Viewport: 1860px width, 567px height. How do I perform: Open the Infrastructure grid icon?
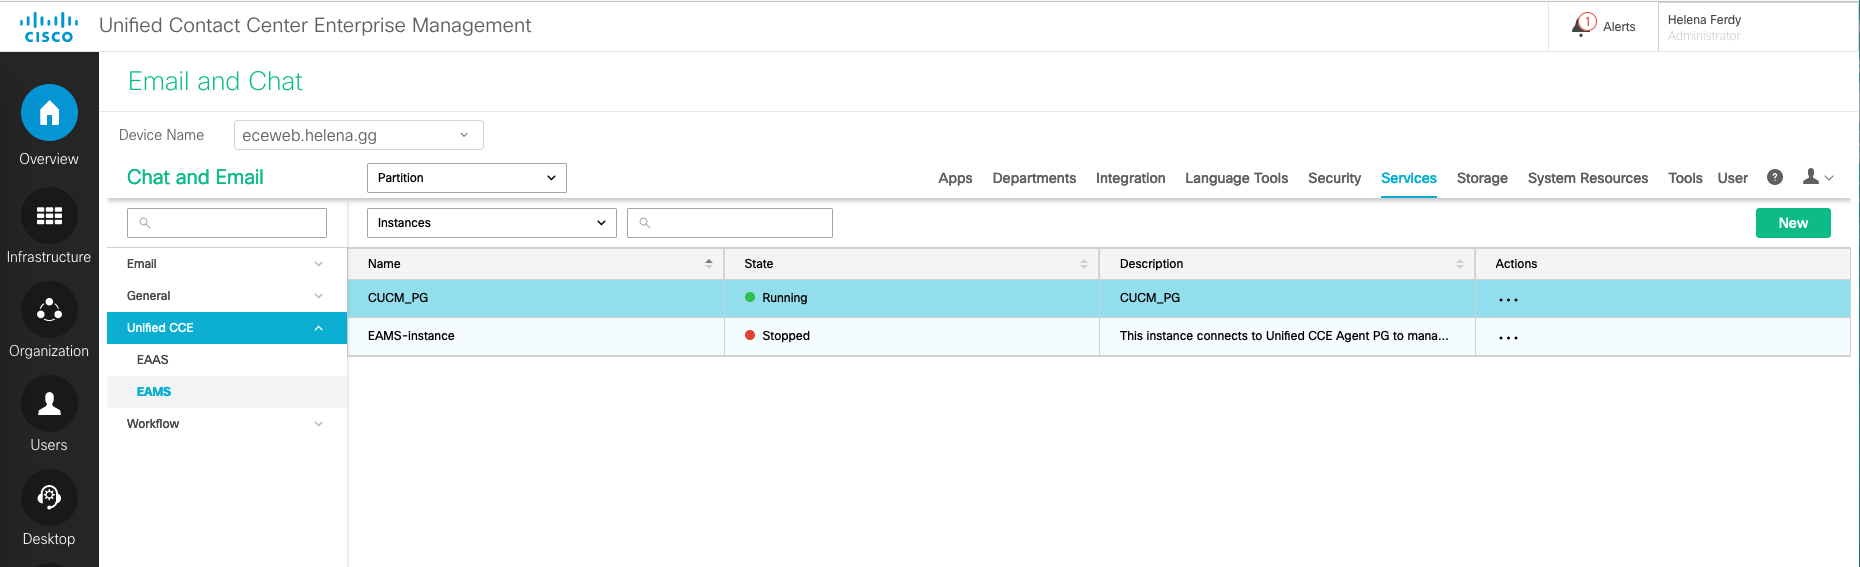tap(49, 216)
